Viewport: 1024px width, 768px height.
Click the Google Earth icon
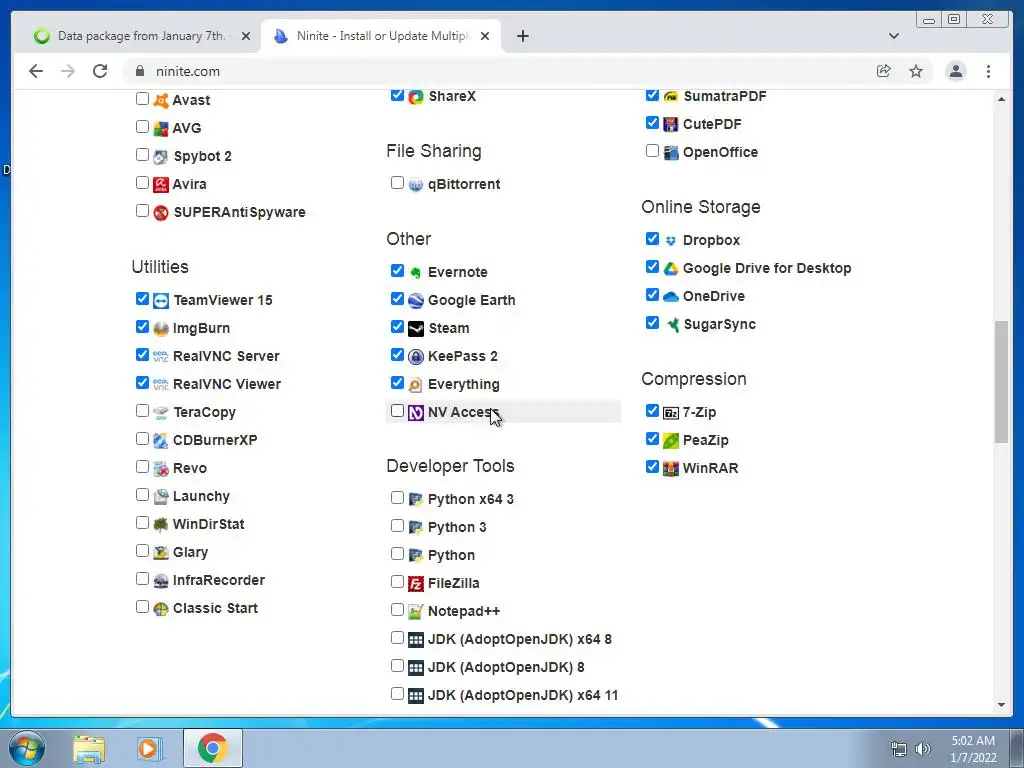(416, 300)
